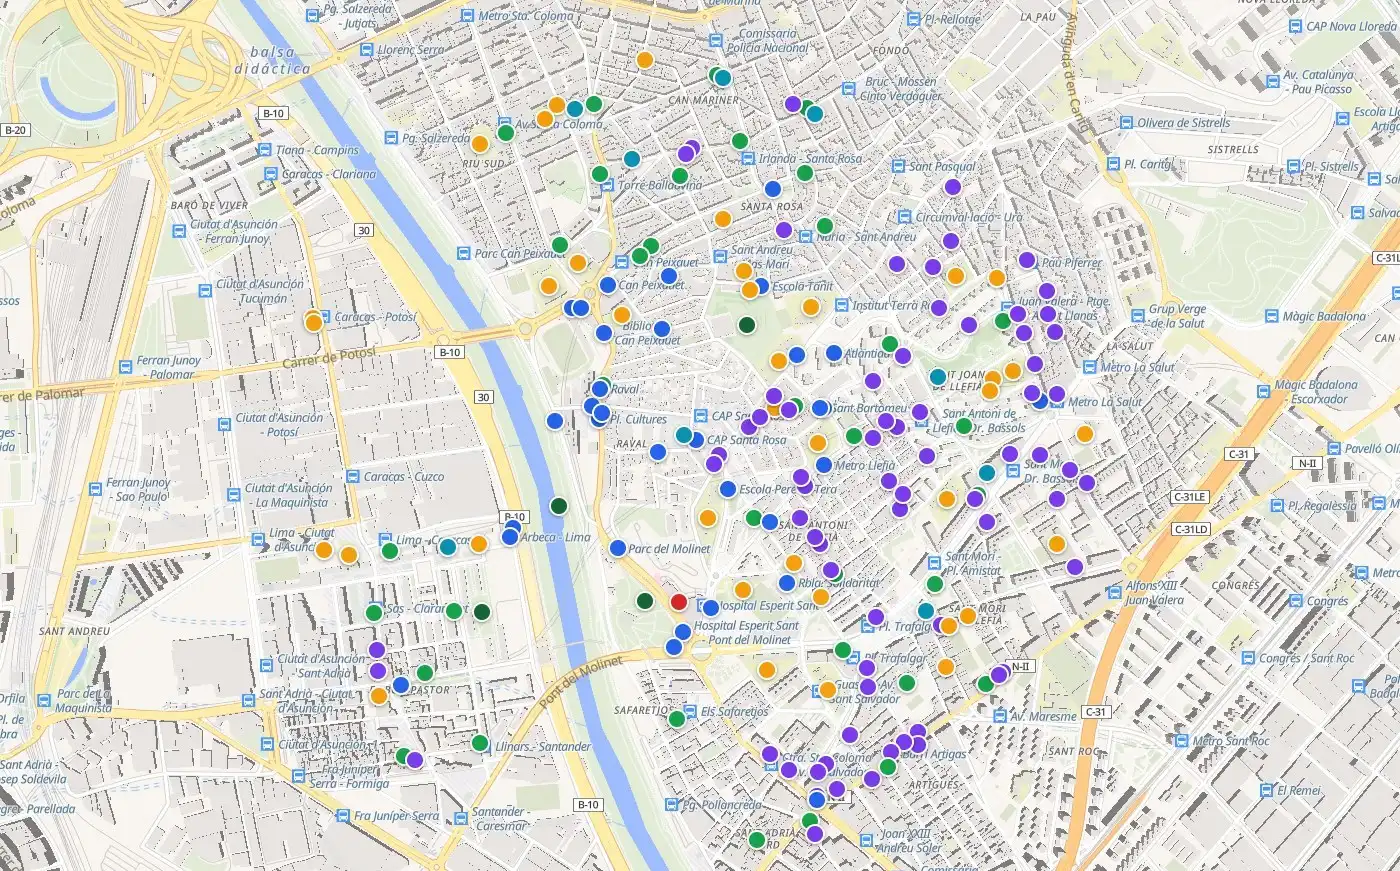
Task: Click the Comissaria Policia Nacional stop icon
Action: (x=715, y=40)
